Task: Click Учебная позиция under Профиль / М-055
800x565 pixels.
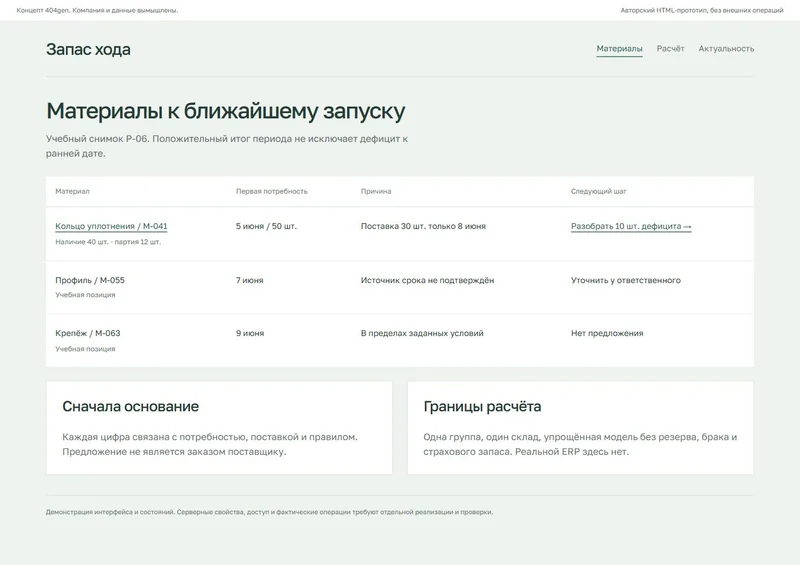Action: point(85,295)
